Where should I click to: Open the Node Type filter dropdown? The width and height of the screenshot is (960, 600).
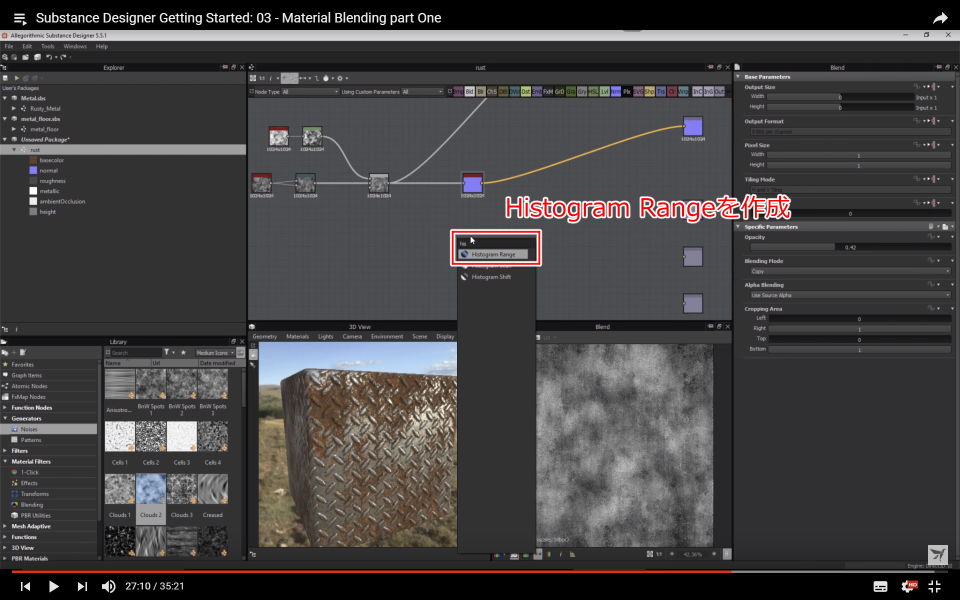310,92
